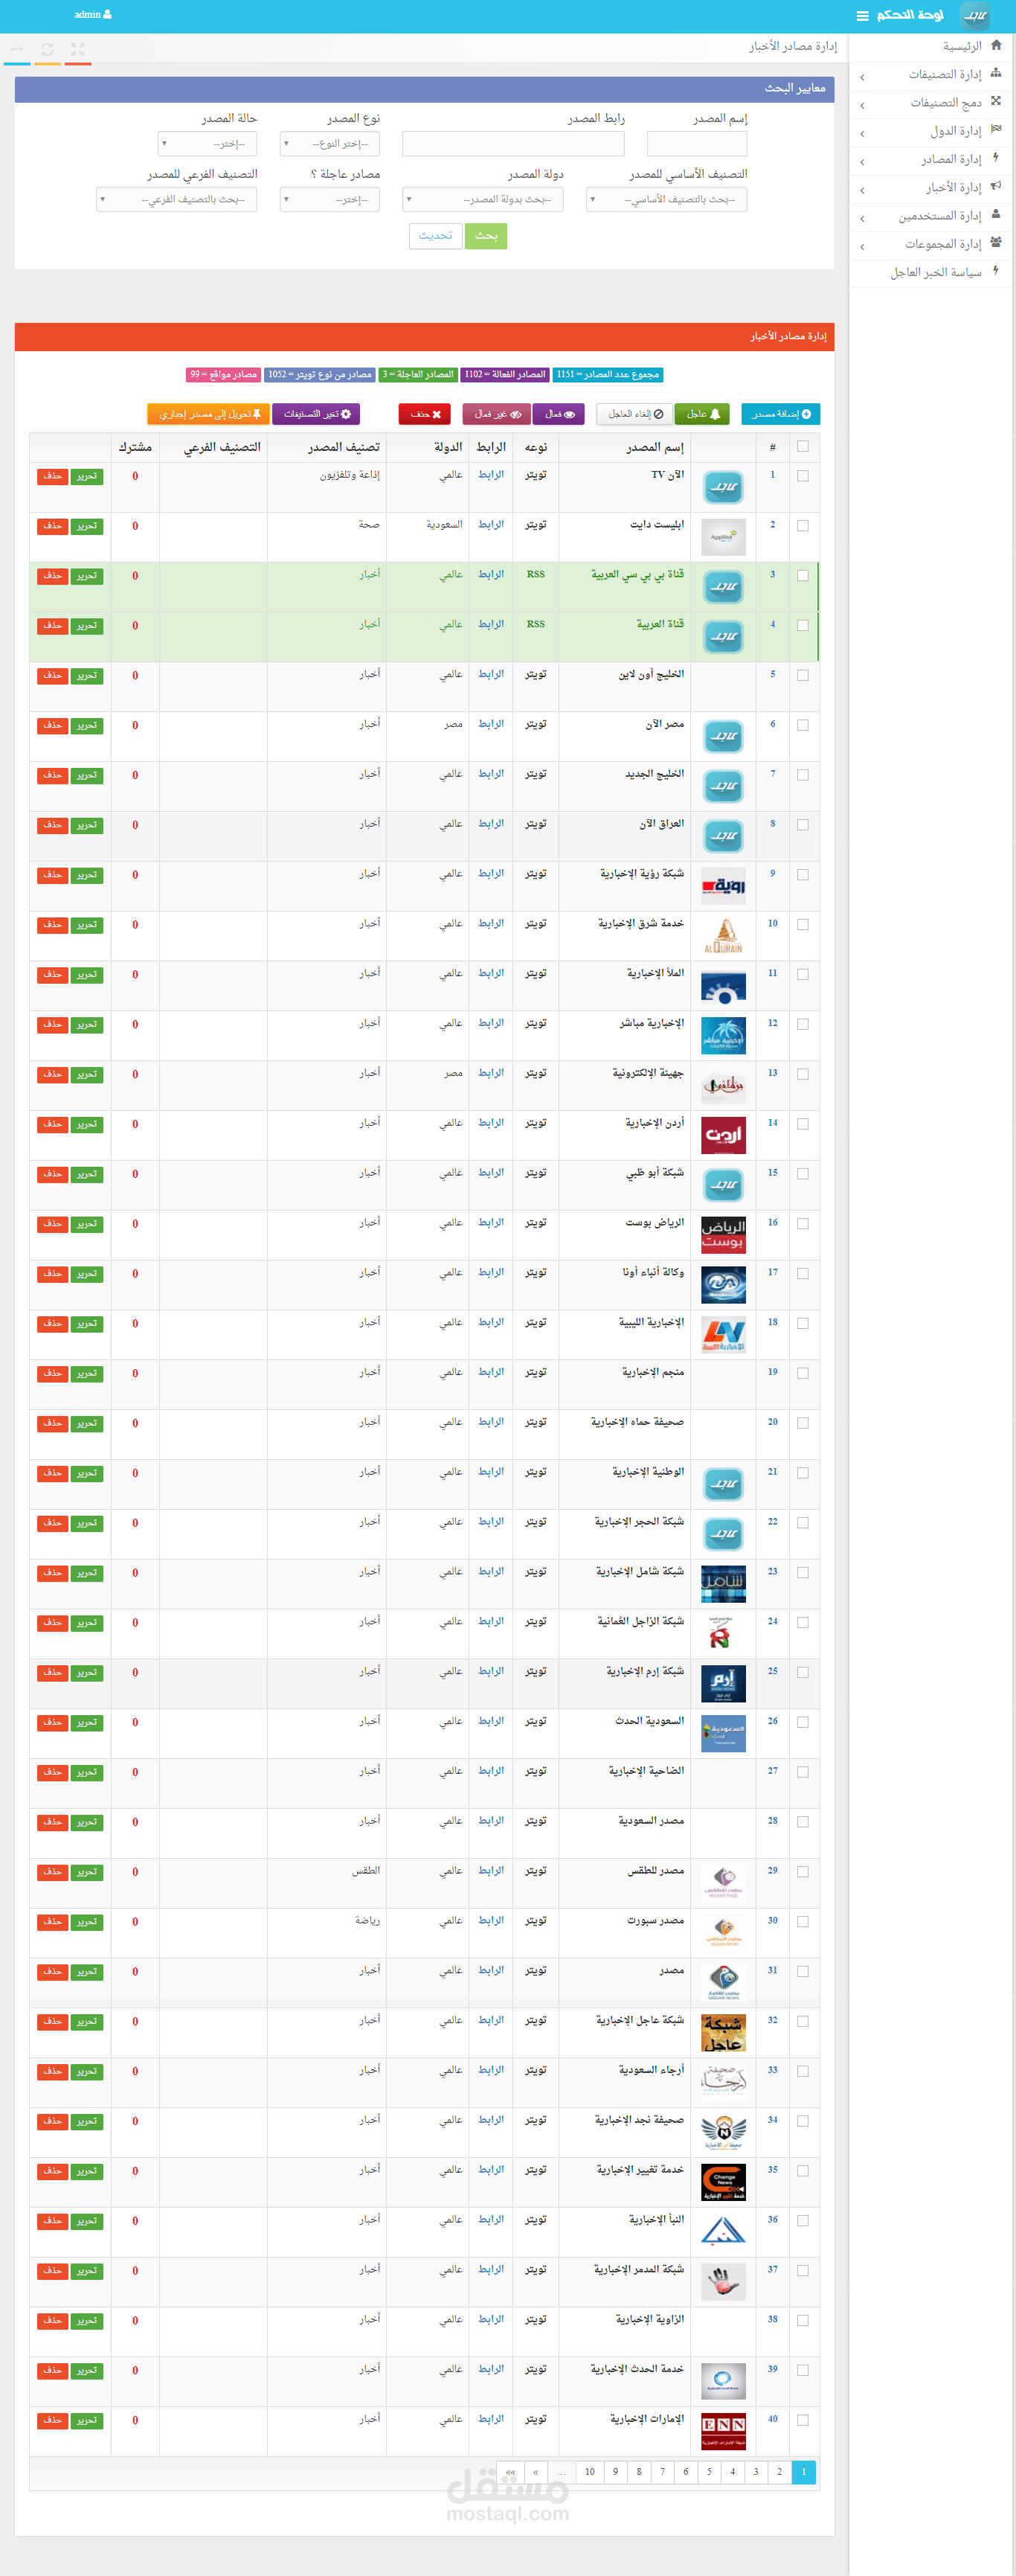The height and width of the screenshot is (2576, 1016).
Task: Click the تحديث reset button
Action: click(x=435, y=236)
